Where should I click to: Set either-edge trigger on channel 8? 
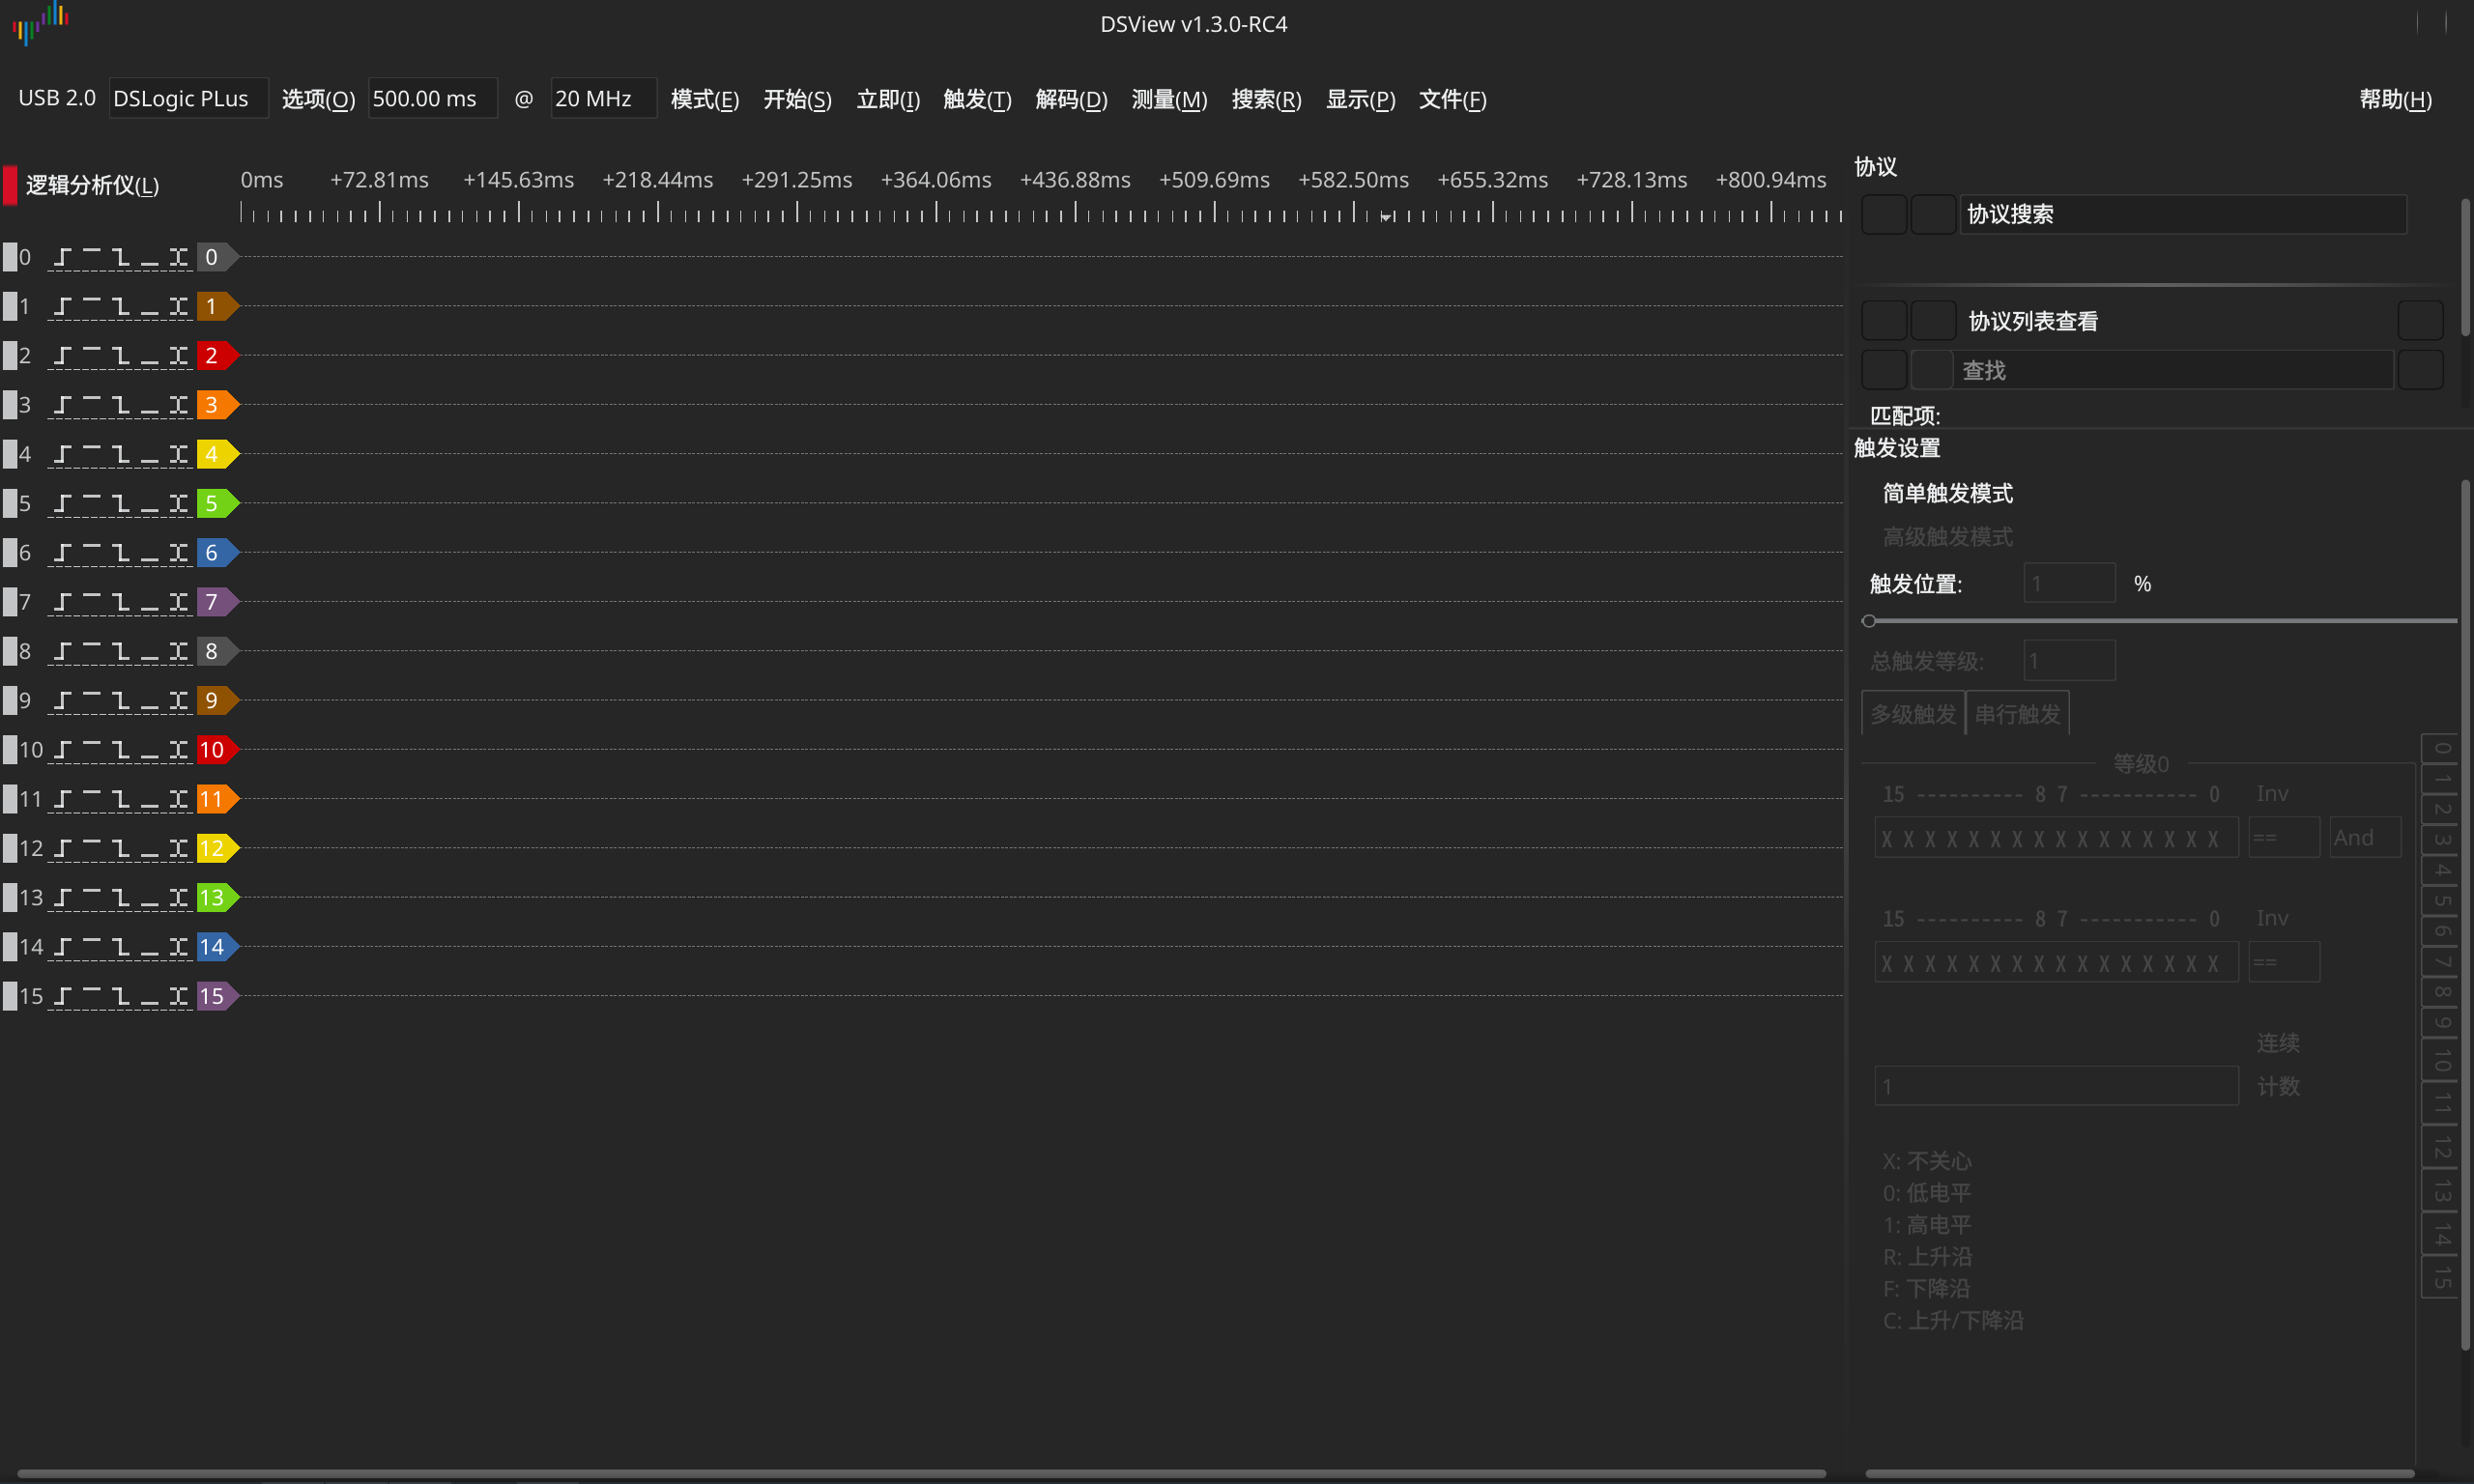point(179,652)
